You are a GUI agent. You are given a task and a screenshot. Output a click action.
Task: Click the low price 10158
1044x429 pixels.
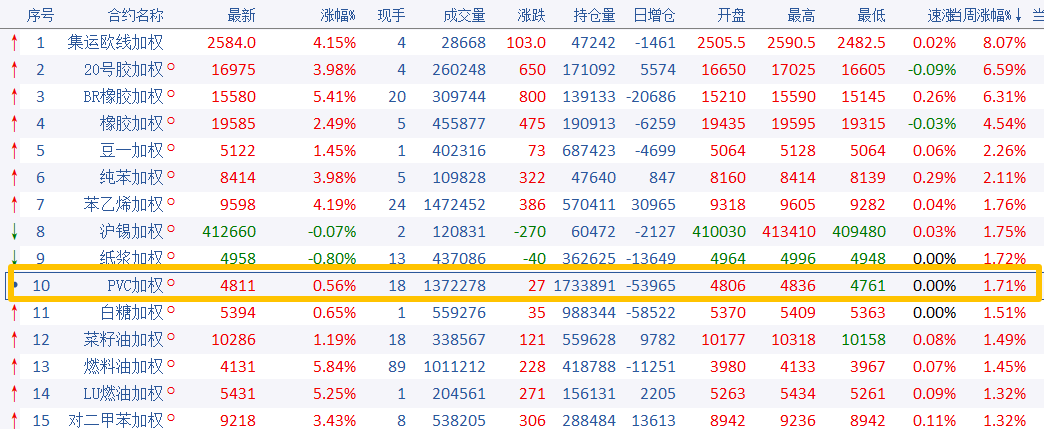coord(864,340)
